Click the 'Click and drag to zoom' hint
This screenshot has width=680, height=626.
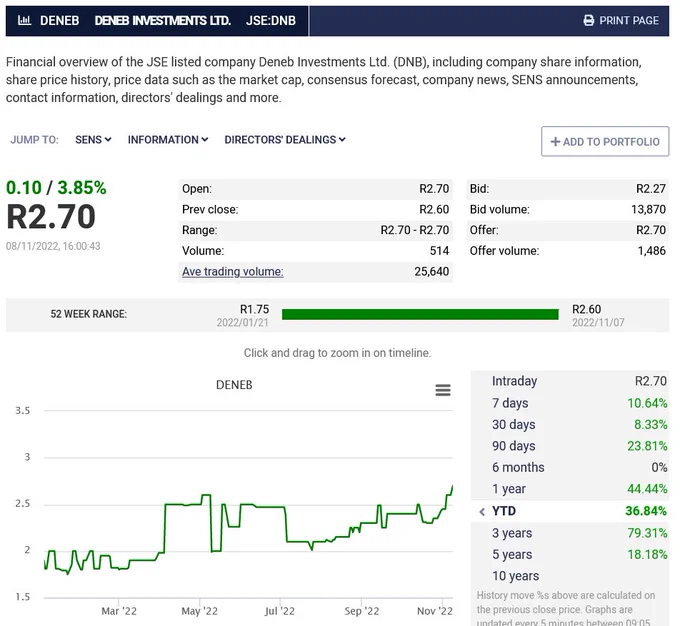(x=337, y=353)
